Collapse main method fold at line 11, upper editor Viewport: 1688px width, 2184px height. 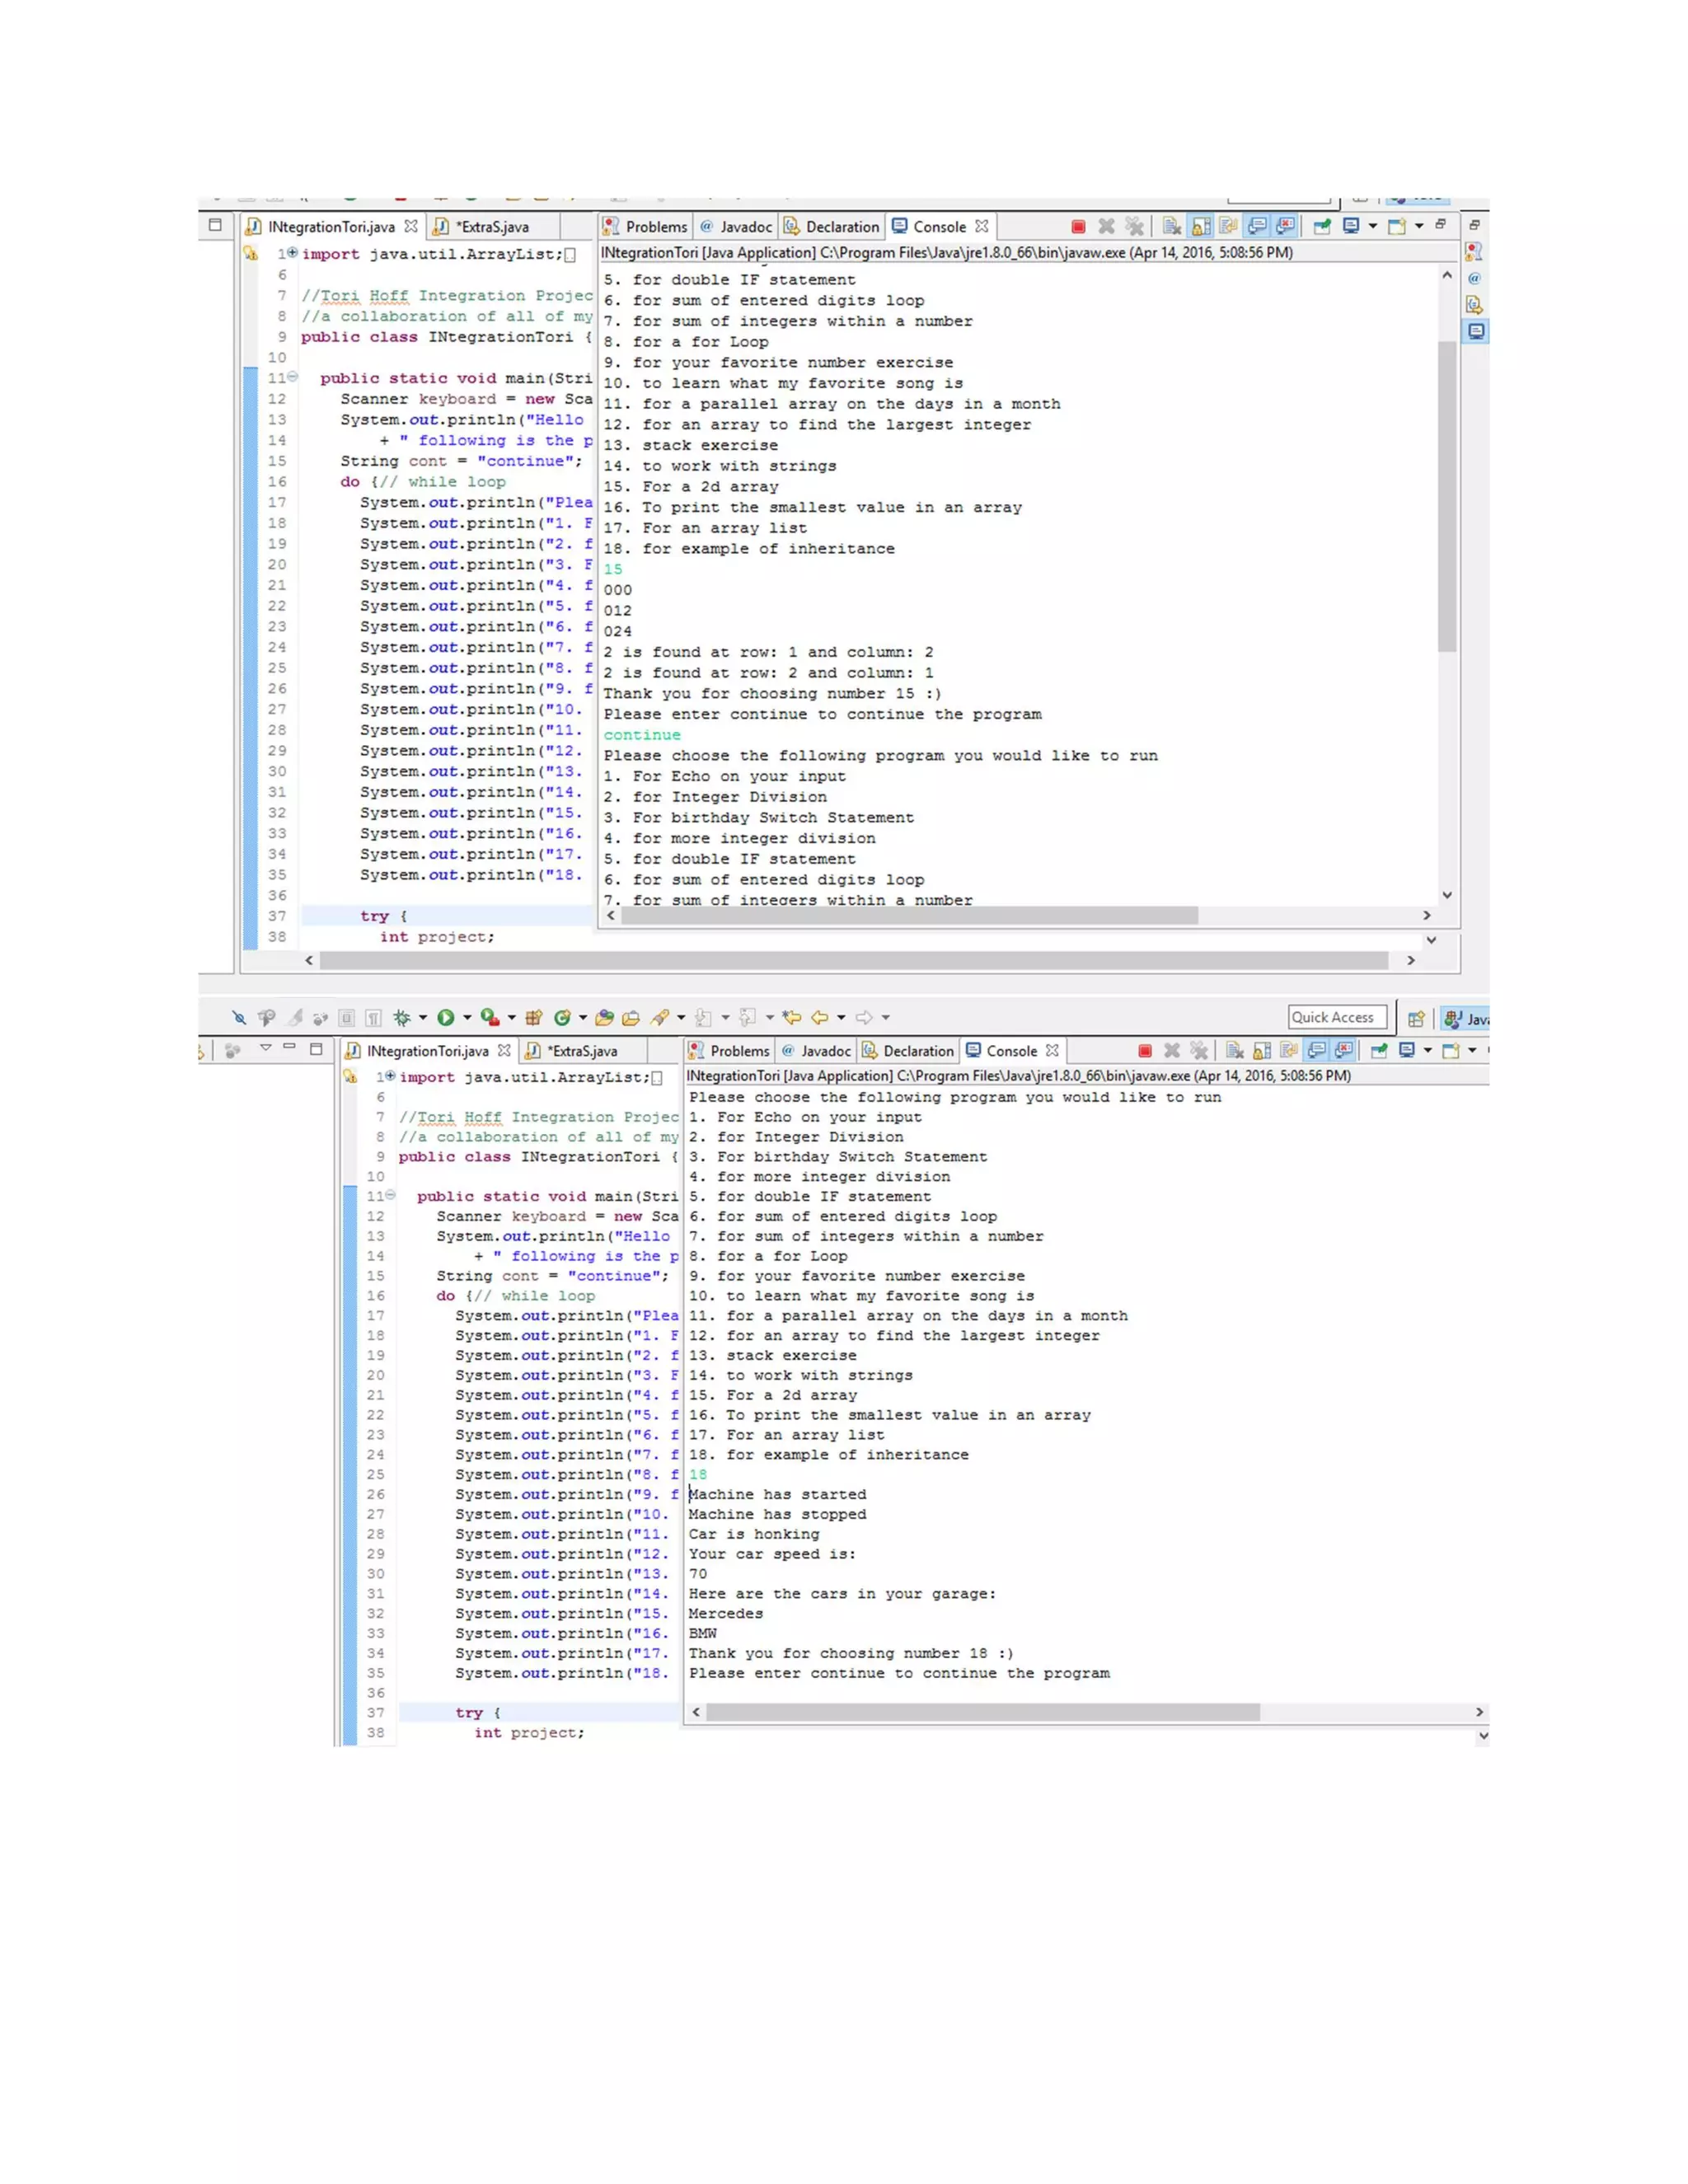pos(293,377)
